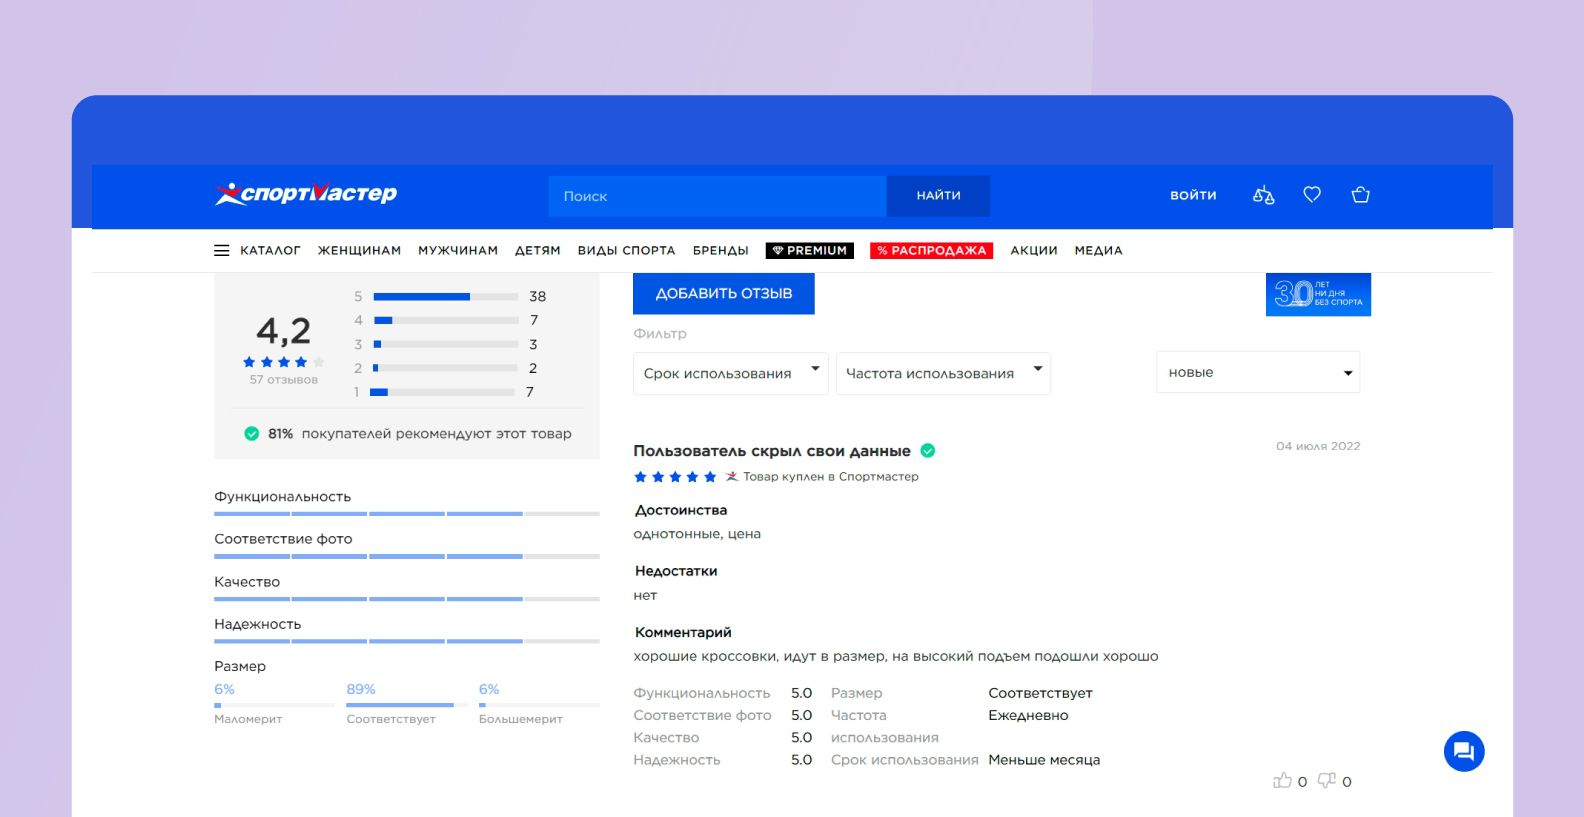Expand the Частота использования filter
1584x817 pixels.
click(x=942, y=373)
